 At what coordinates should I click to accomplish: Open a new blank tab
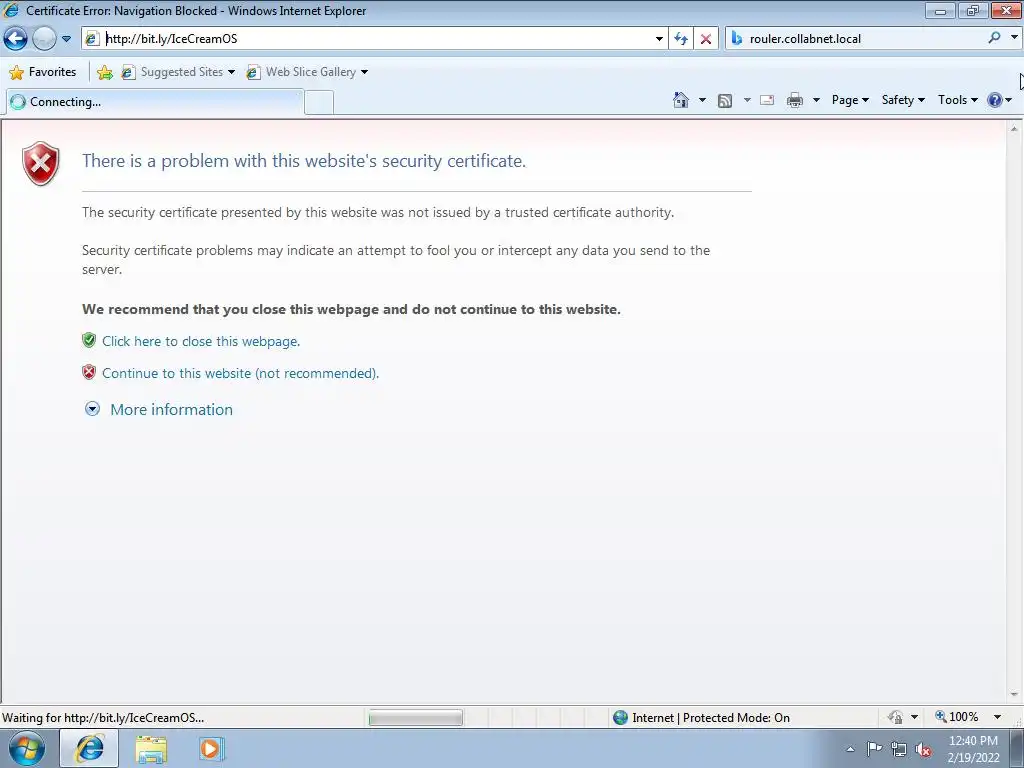tap(319, 103)
